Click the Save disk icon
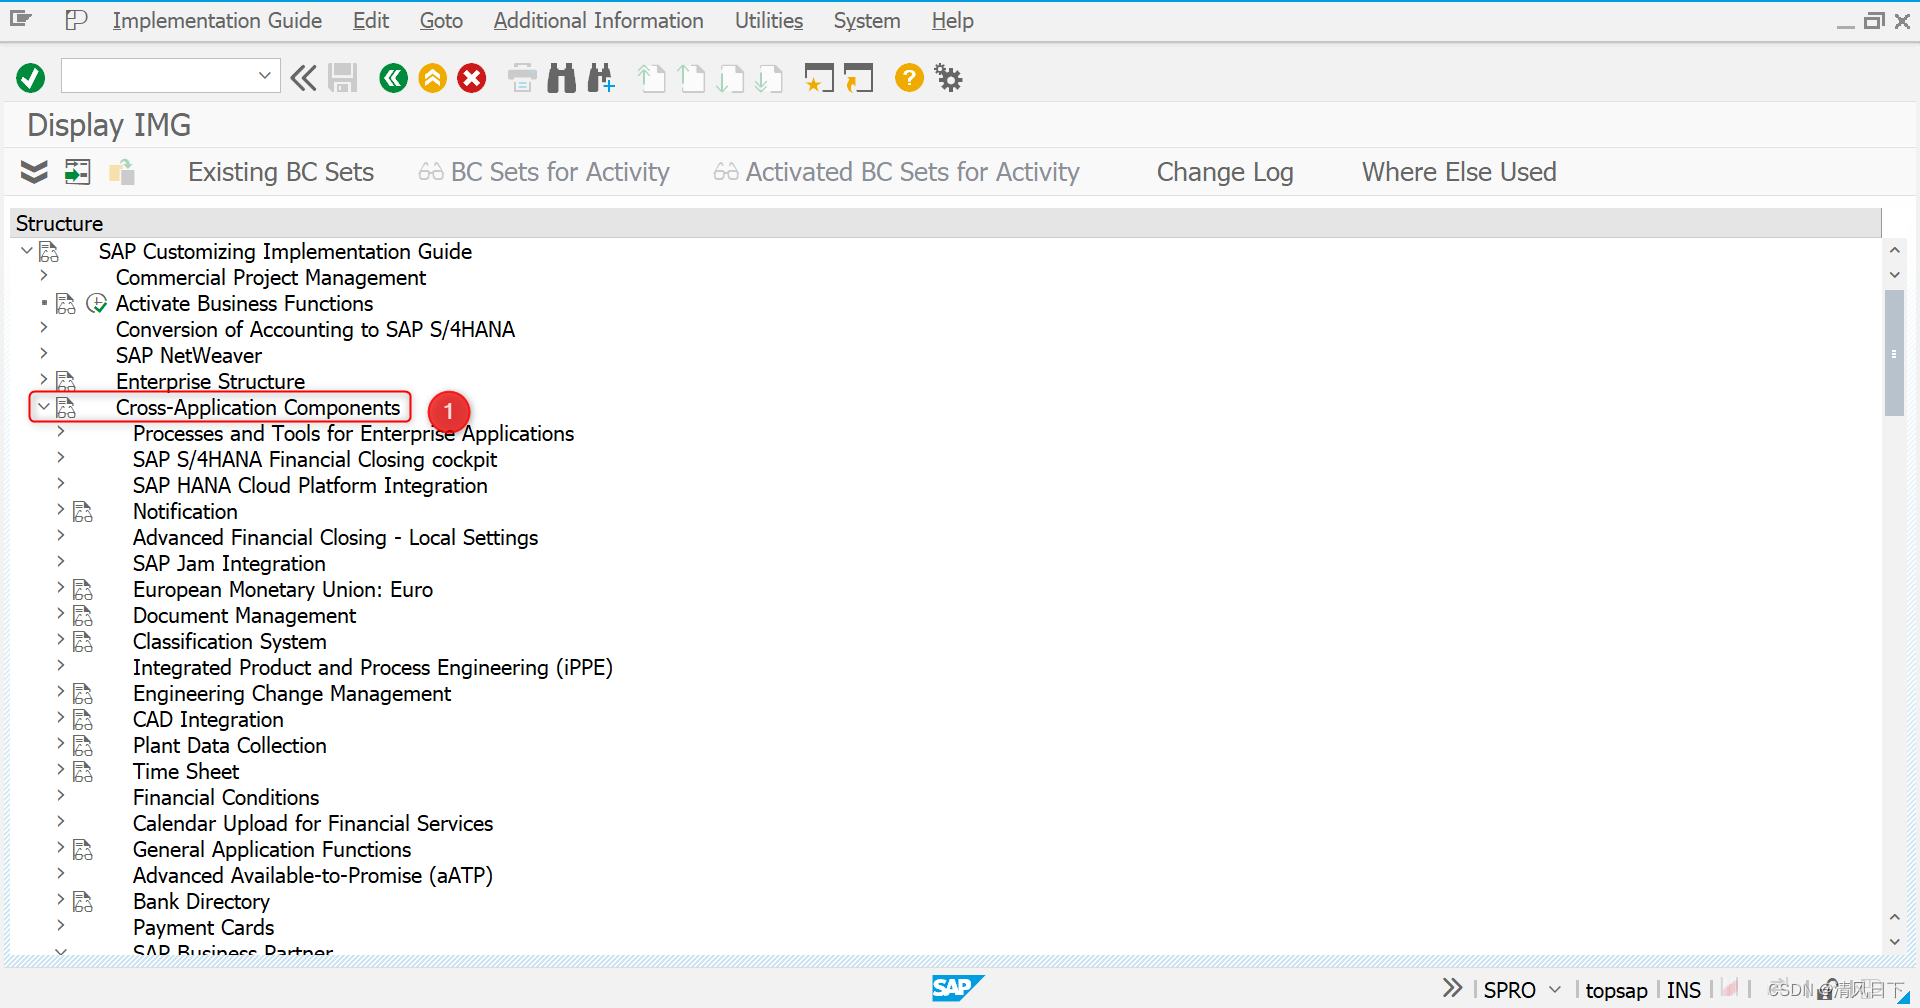 (343, 78)
